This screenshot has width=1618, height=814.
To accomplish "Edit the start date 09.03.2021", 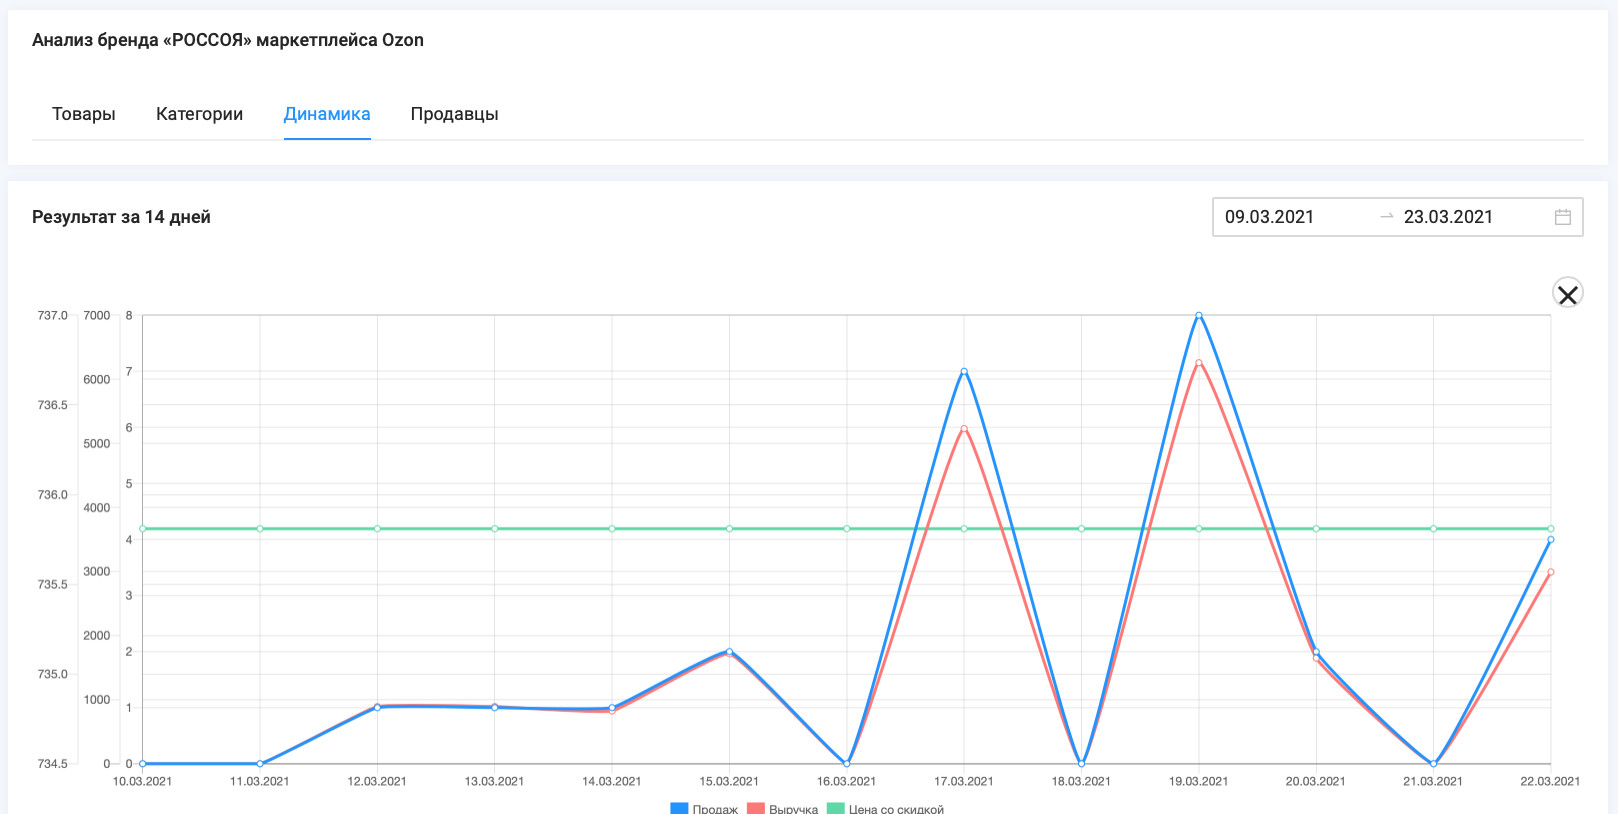I will [1270, 217].
